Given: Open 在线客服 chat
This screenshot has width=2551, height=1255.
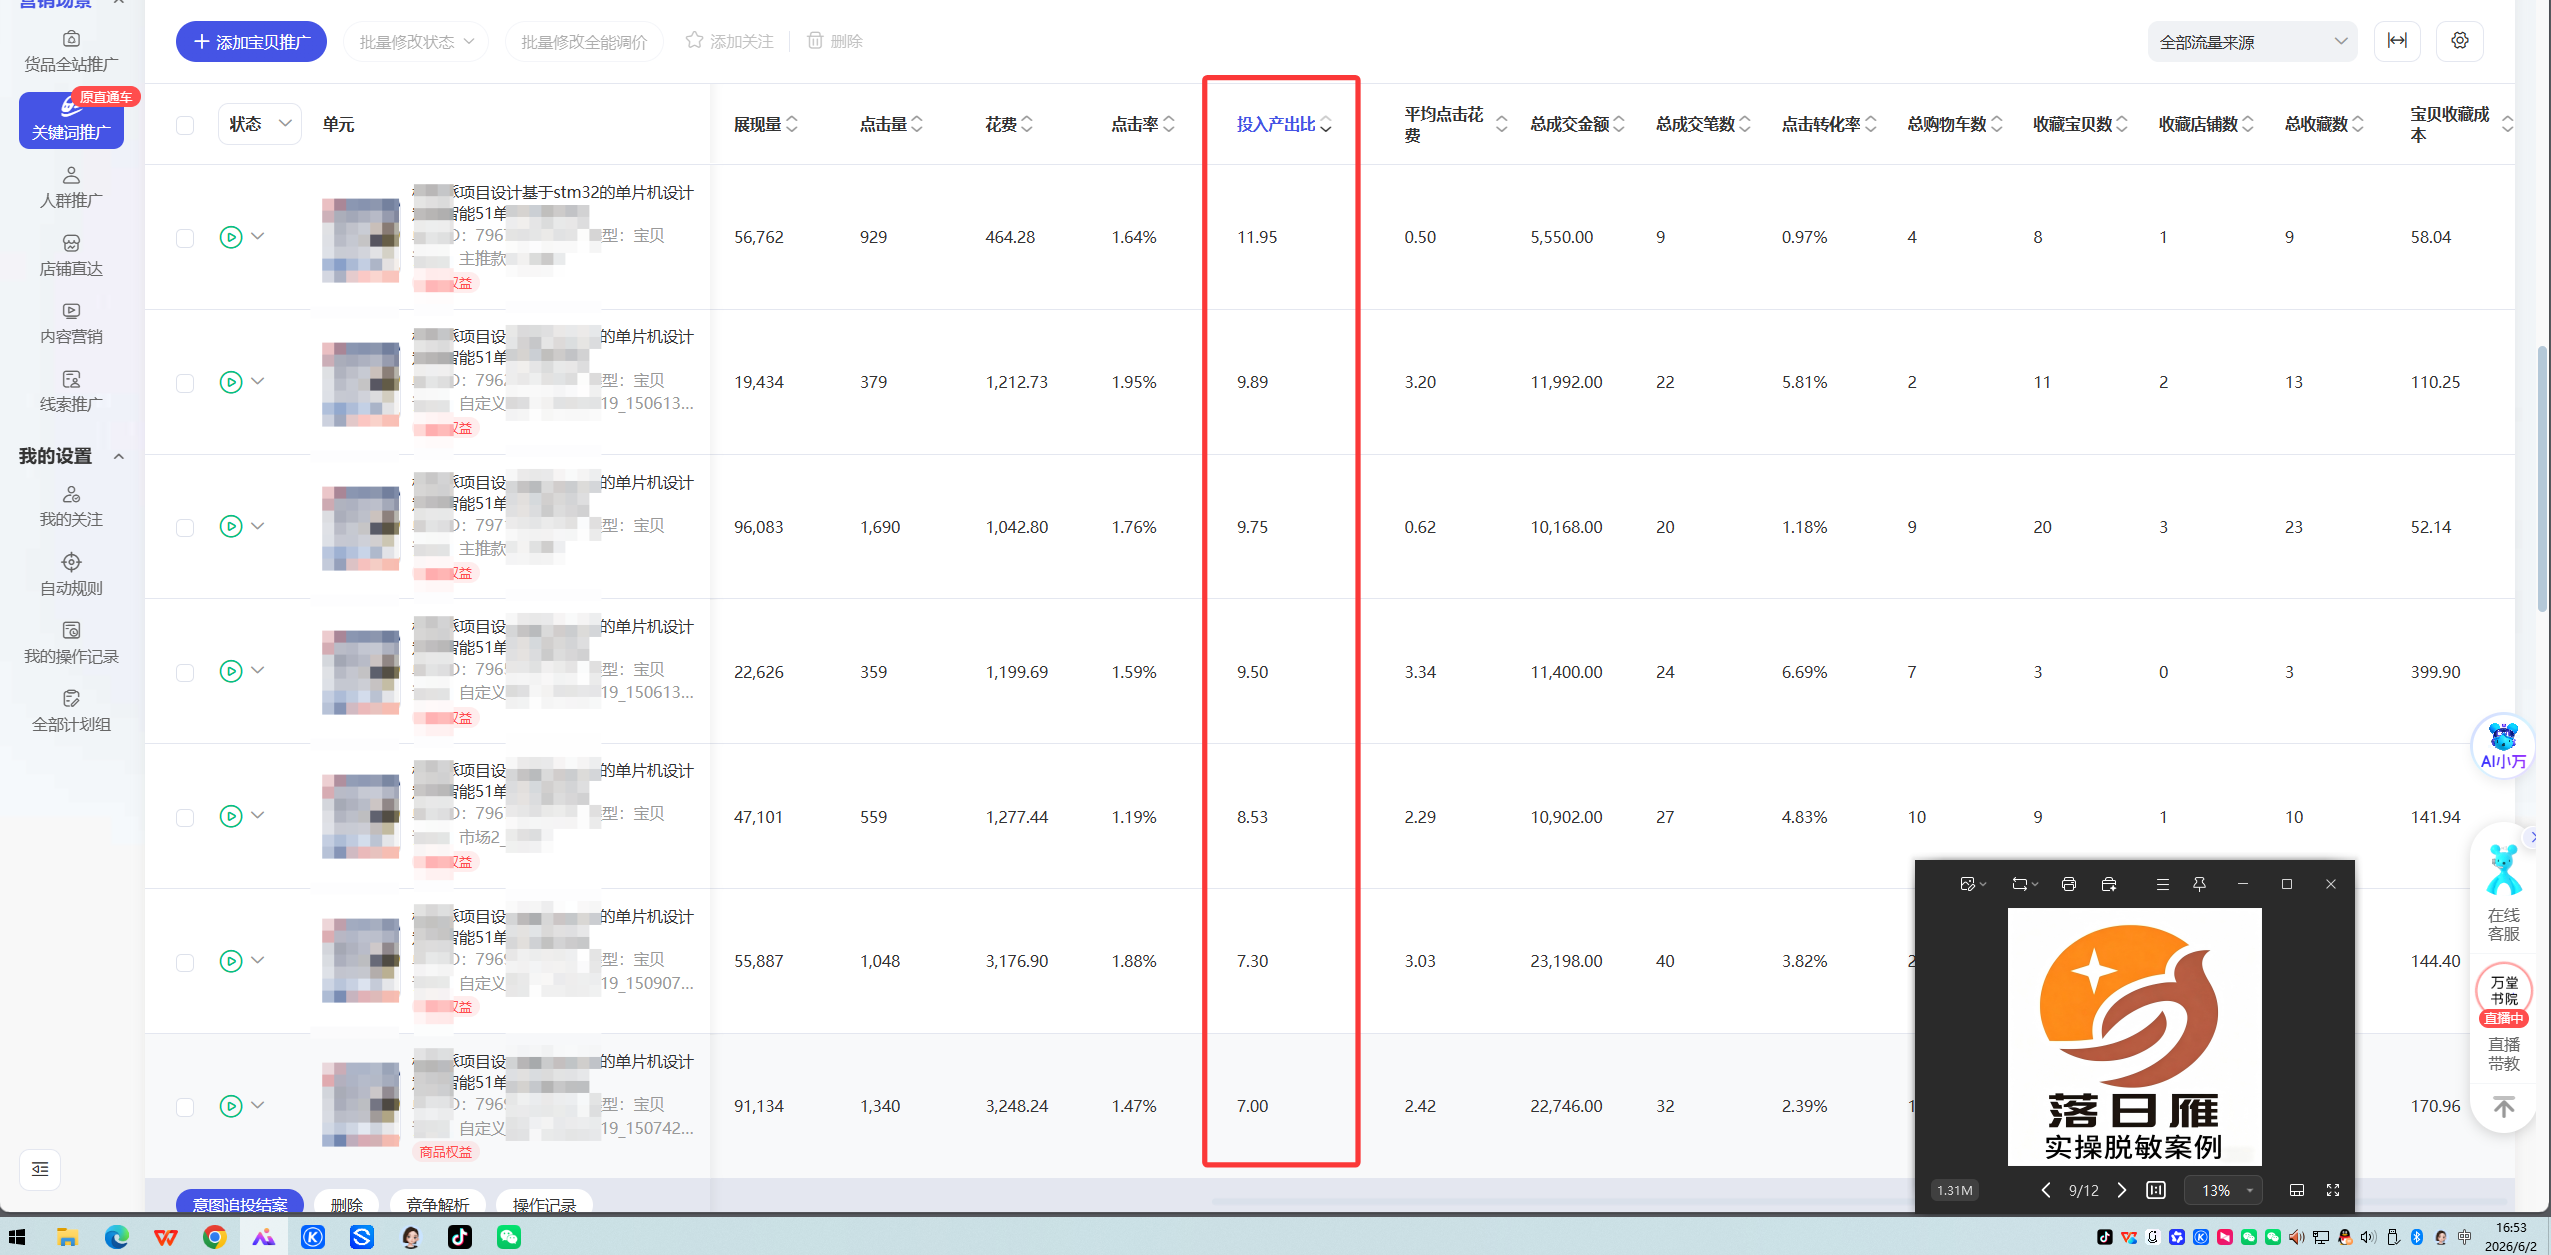Looking at the screenshot, I should coord(2503,895).
